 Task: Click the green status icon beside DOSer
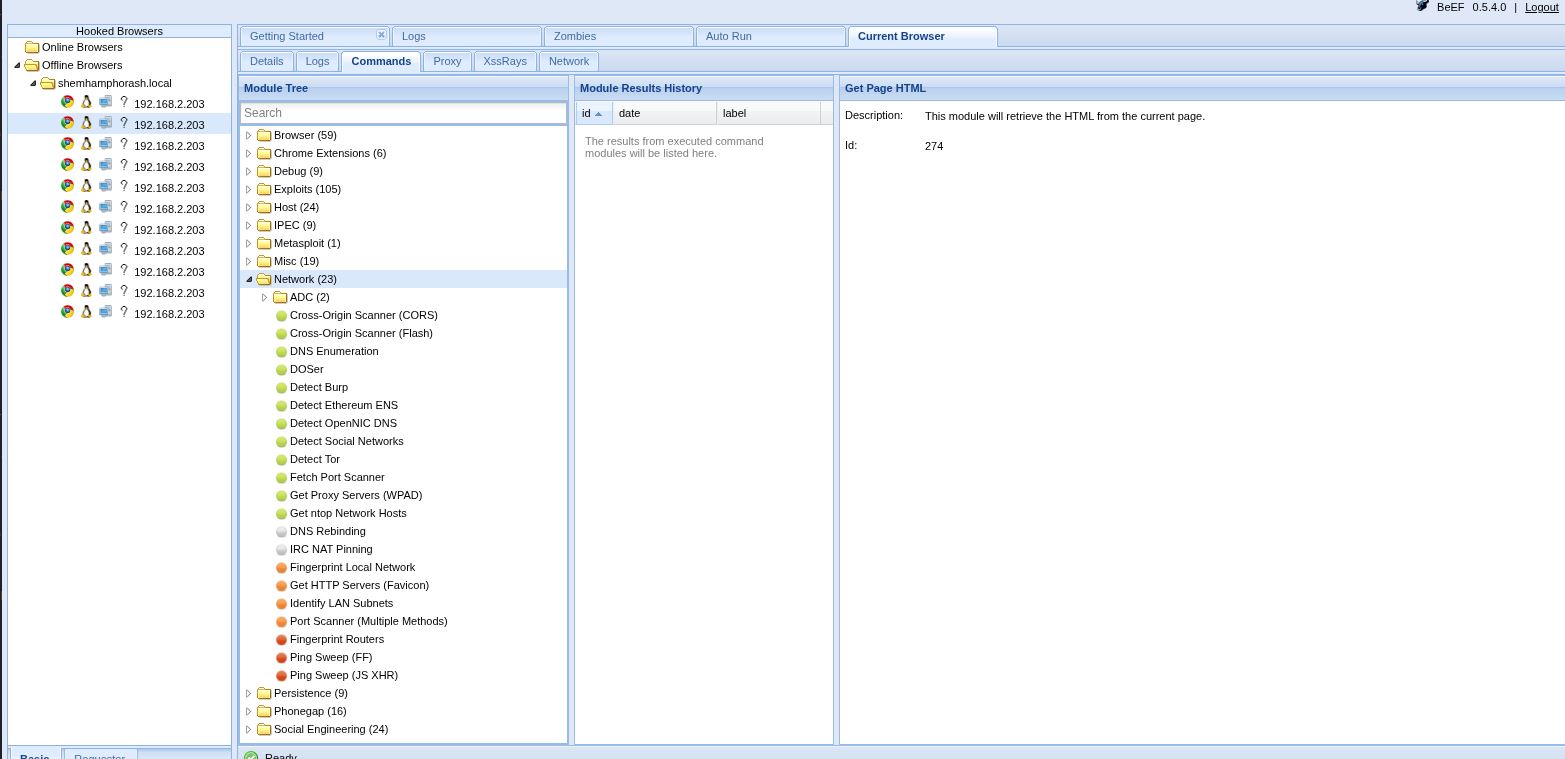coord(281,370)
